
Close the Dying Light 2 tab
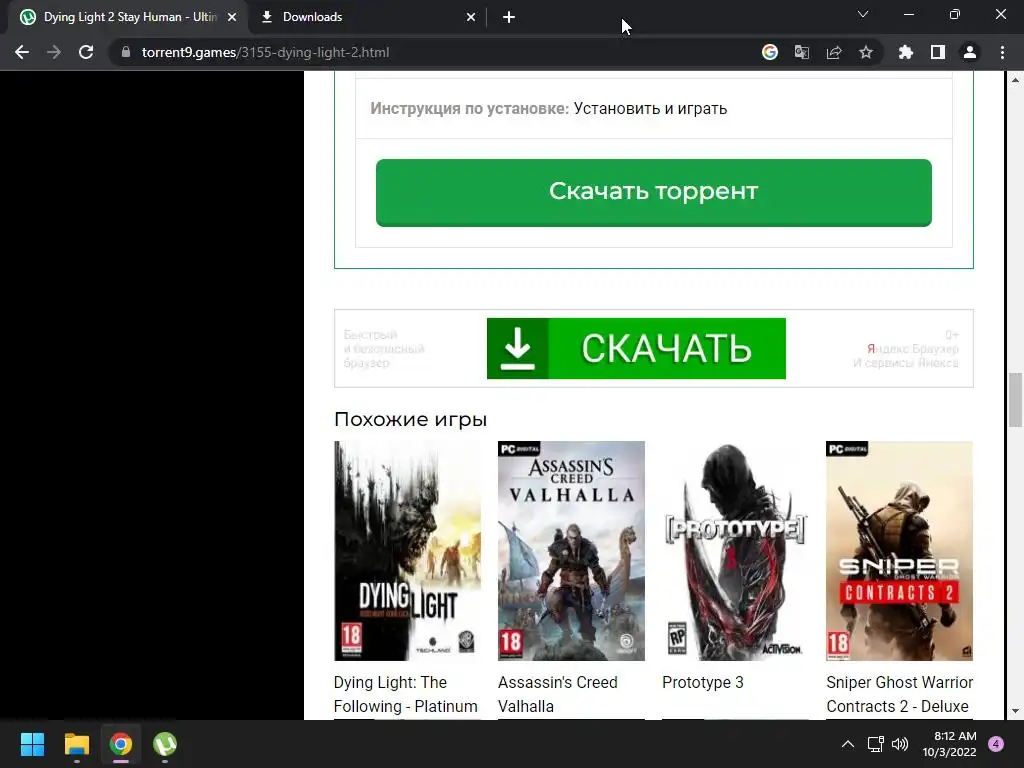point(232,17)
